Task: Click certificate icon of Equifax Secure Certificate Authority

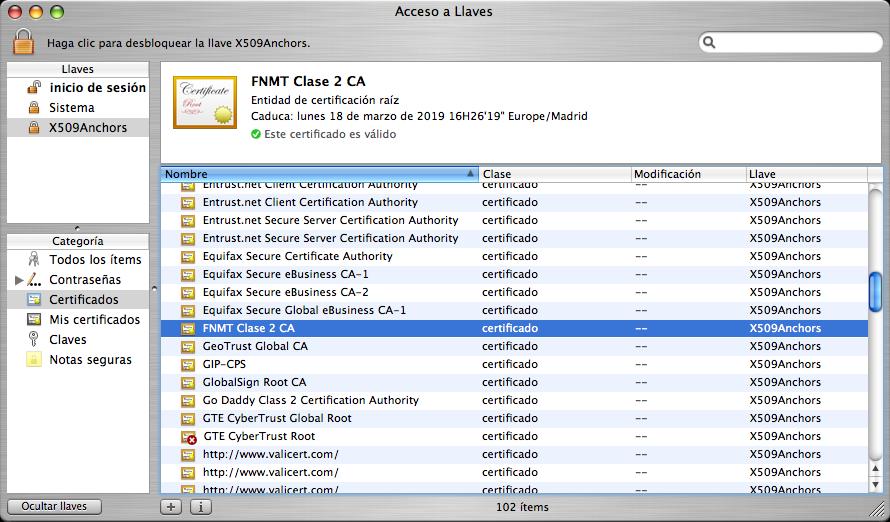Action: point(188,256)
